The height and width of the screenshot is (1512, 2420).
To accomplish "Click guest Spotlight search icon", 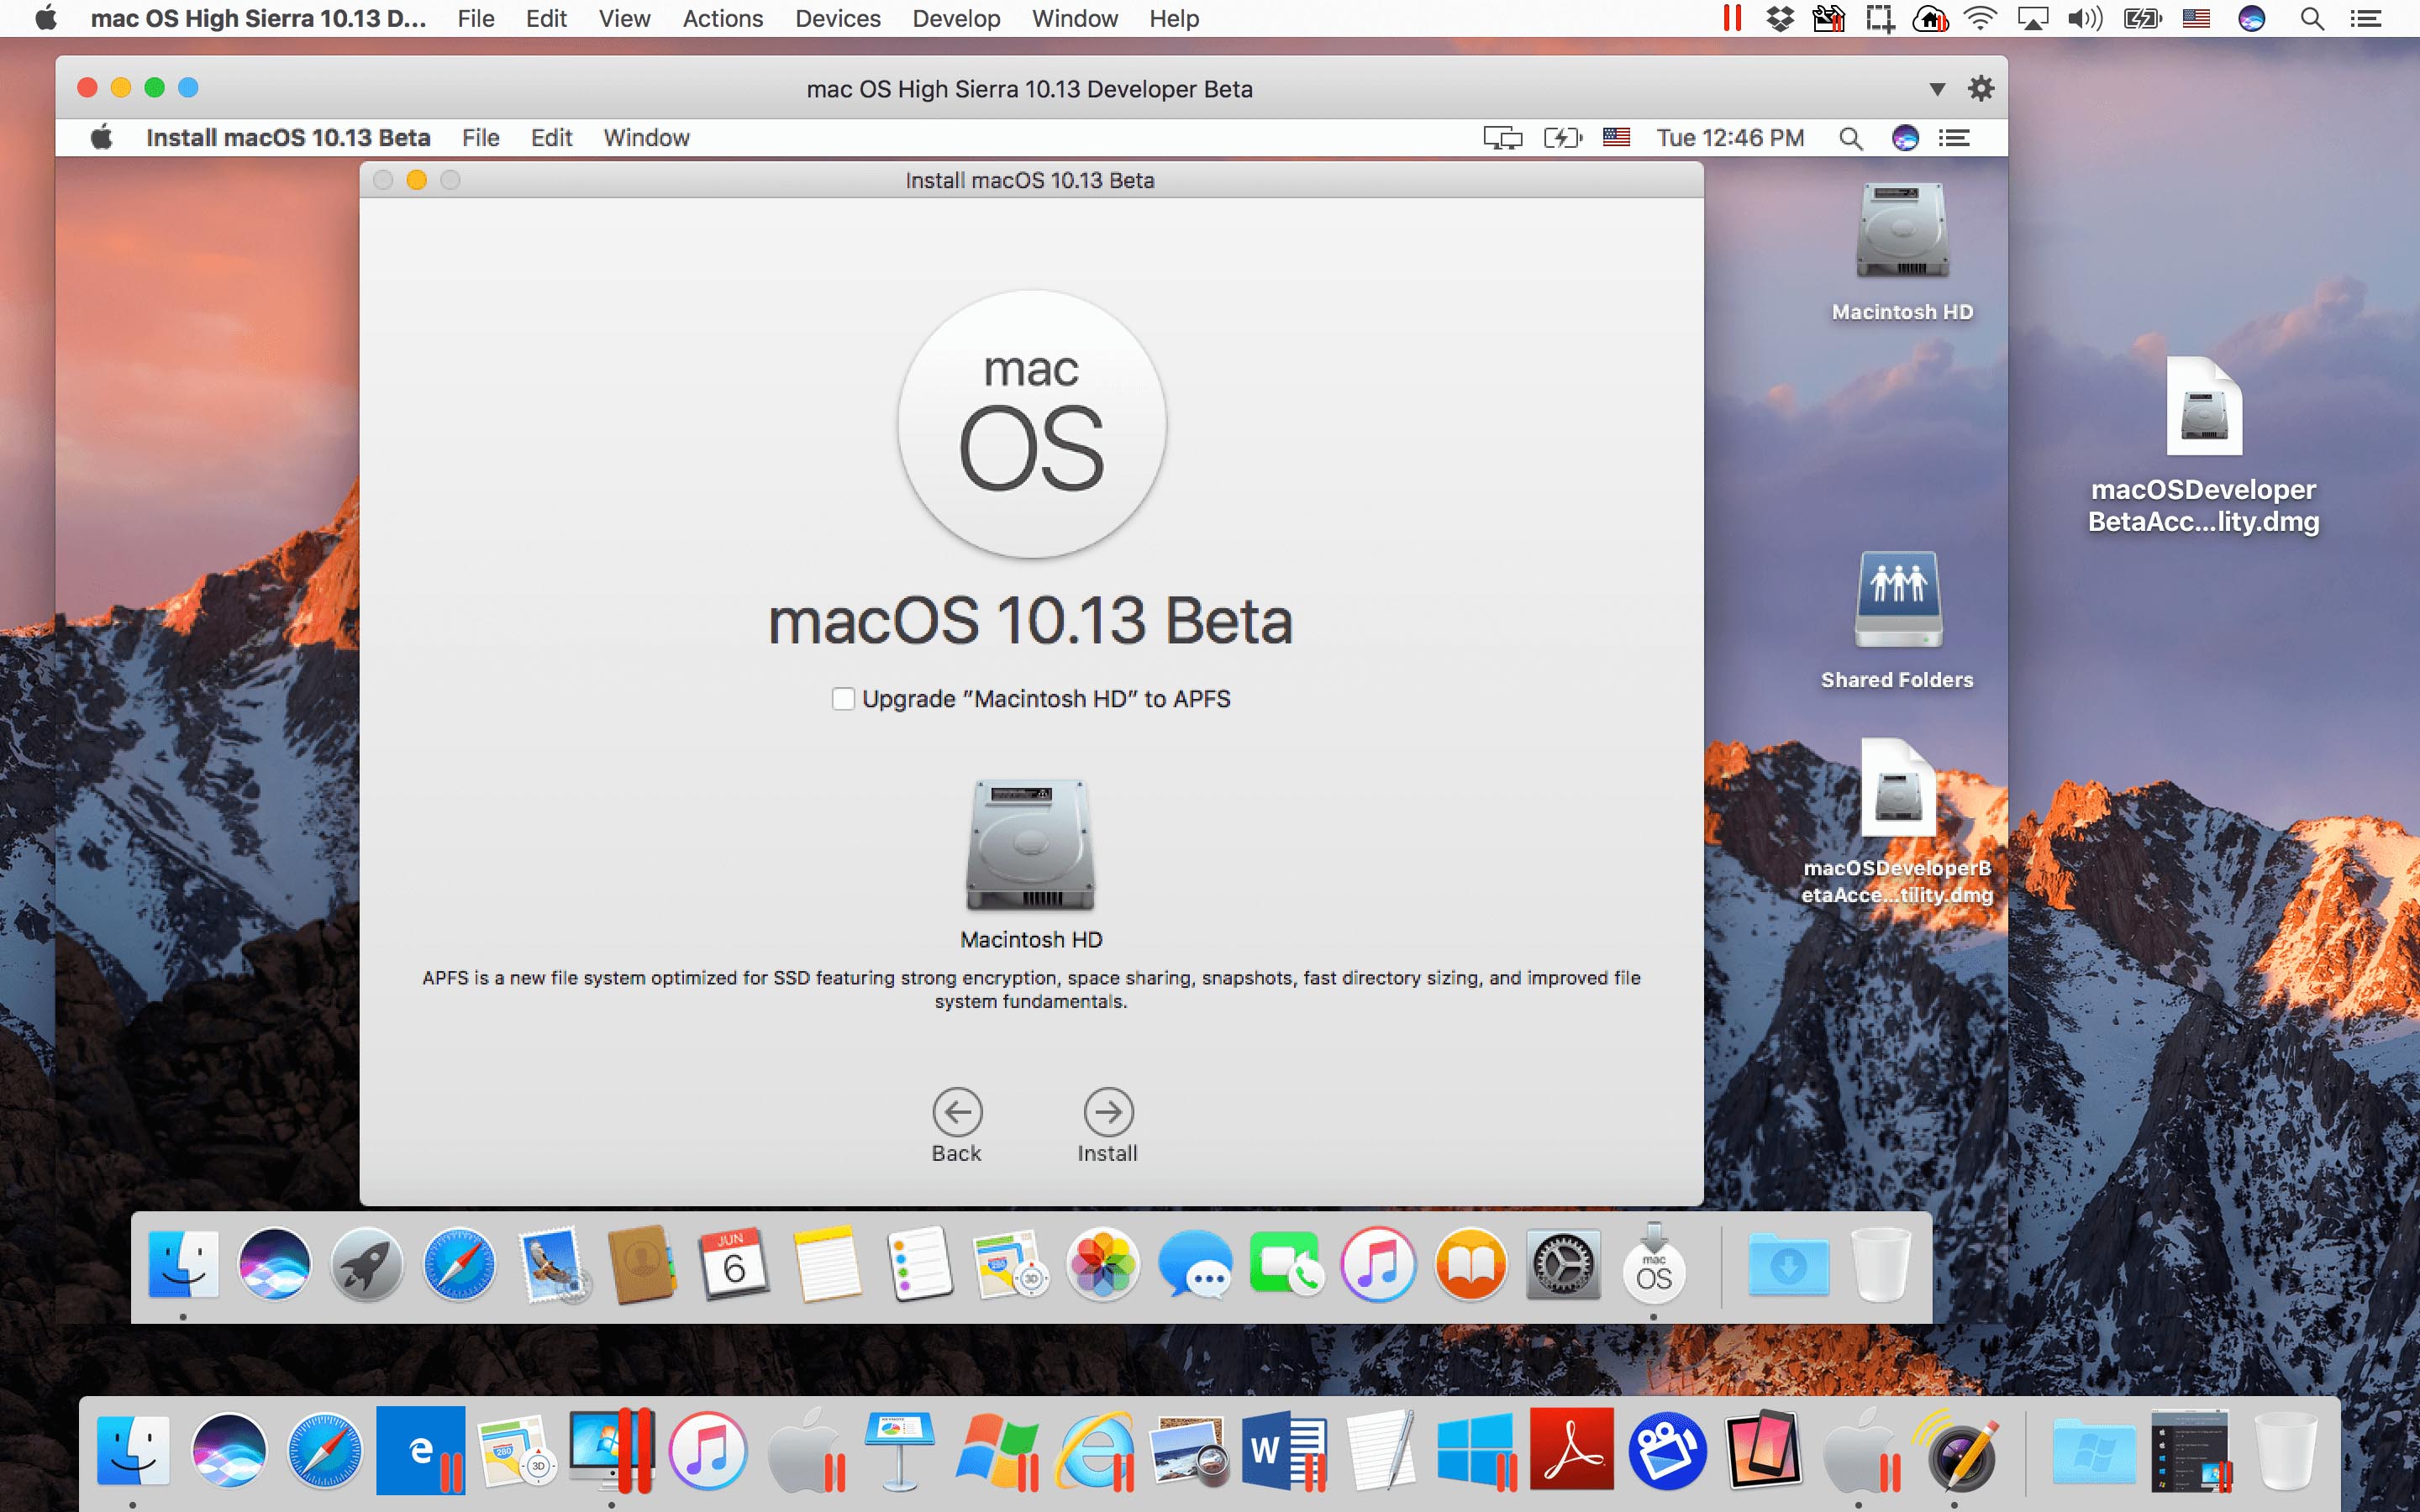I will (1850, 138).
